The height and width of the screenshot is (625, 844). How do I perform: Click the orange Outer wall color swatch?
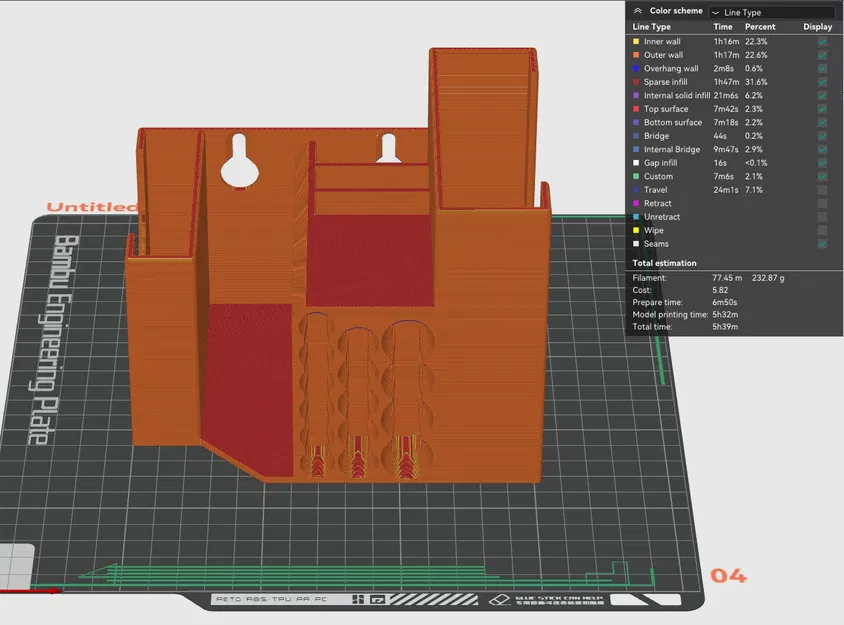coord(635,55)
